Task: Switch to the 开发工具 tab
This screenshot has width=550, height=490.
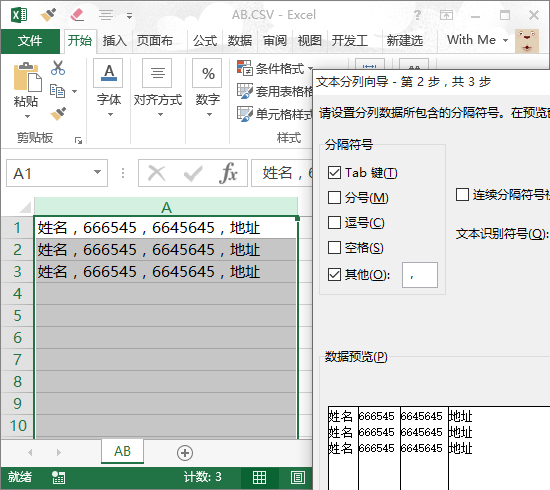Action: pos(350,41)
